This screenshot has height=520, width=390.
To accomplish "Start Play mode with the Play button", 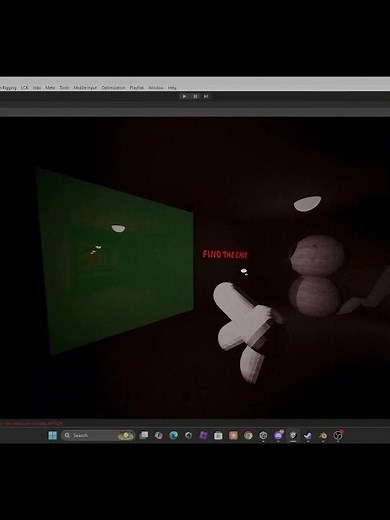I will [x=184, y=96].
